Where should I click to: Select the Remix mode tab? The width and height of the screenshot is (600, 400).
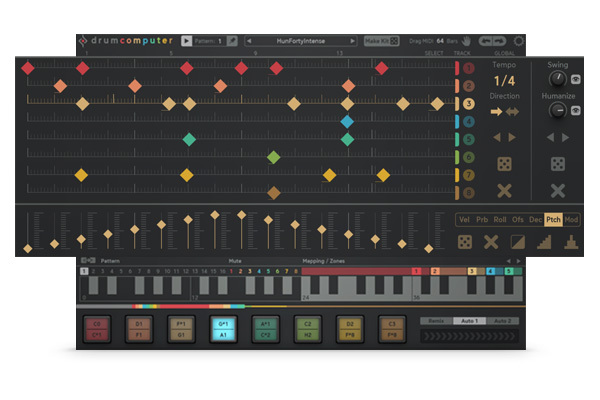click(x=436, y=321)
